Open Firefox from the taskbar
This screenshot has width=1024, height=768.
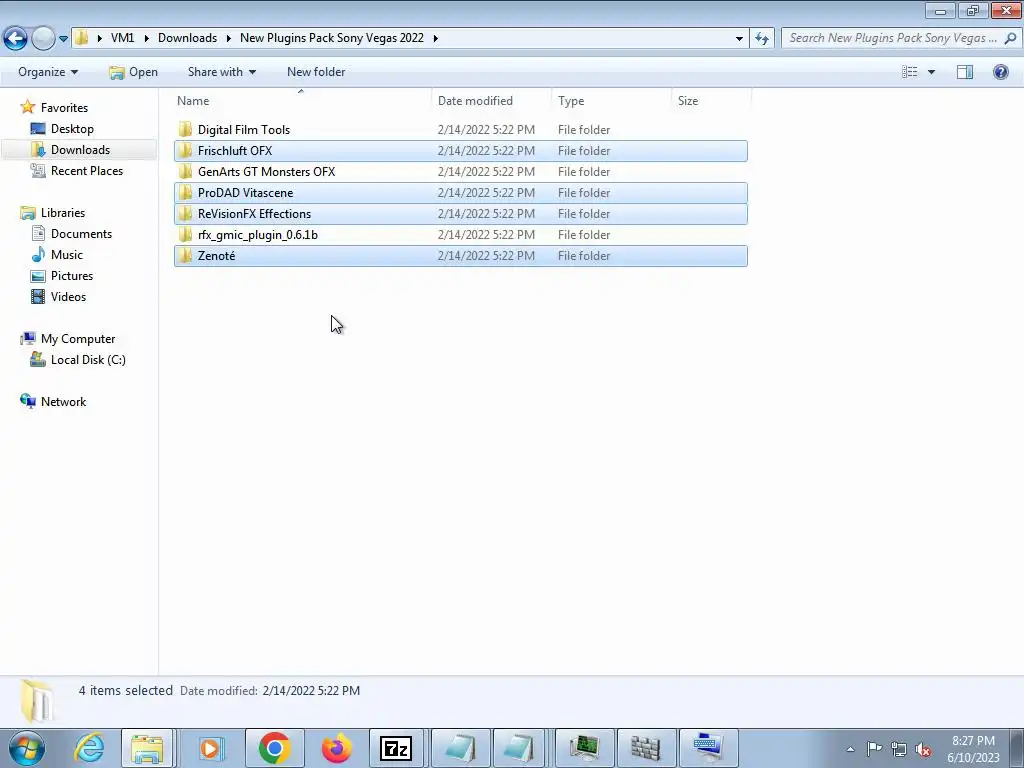336,748
